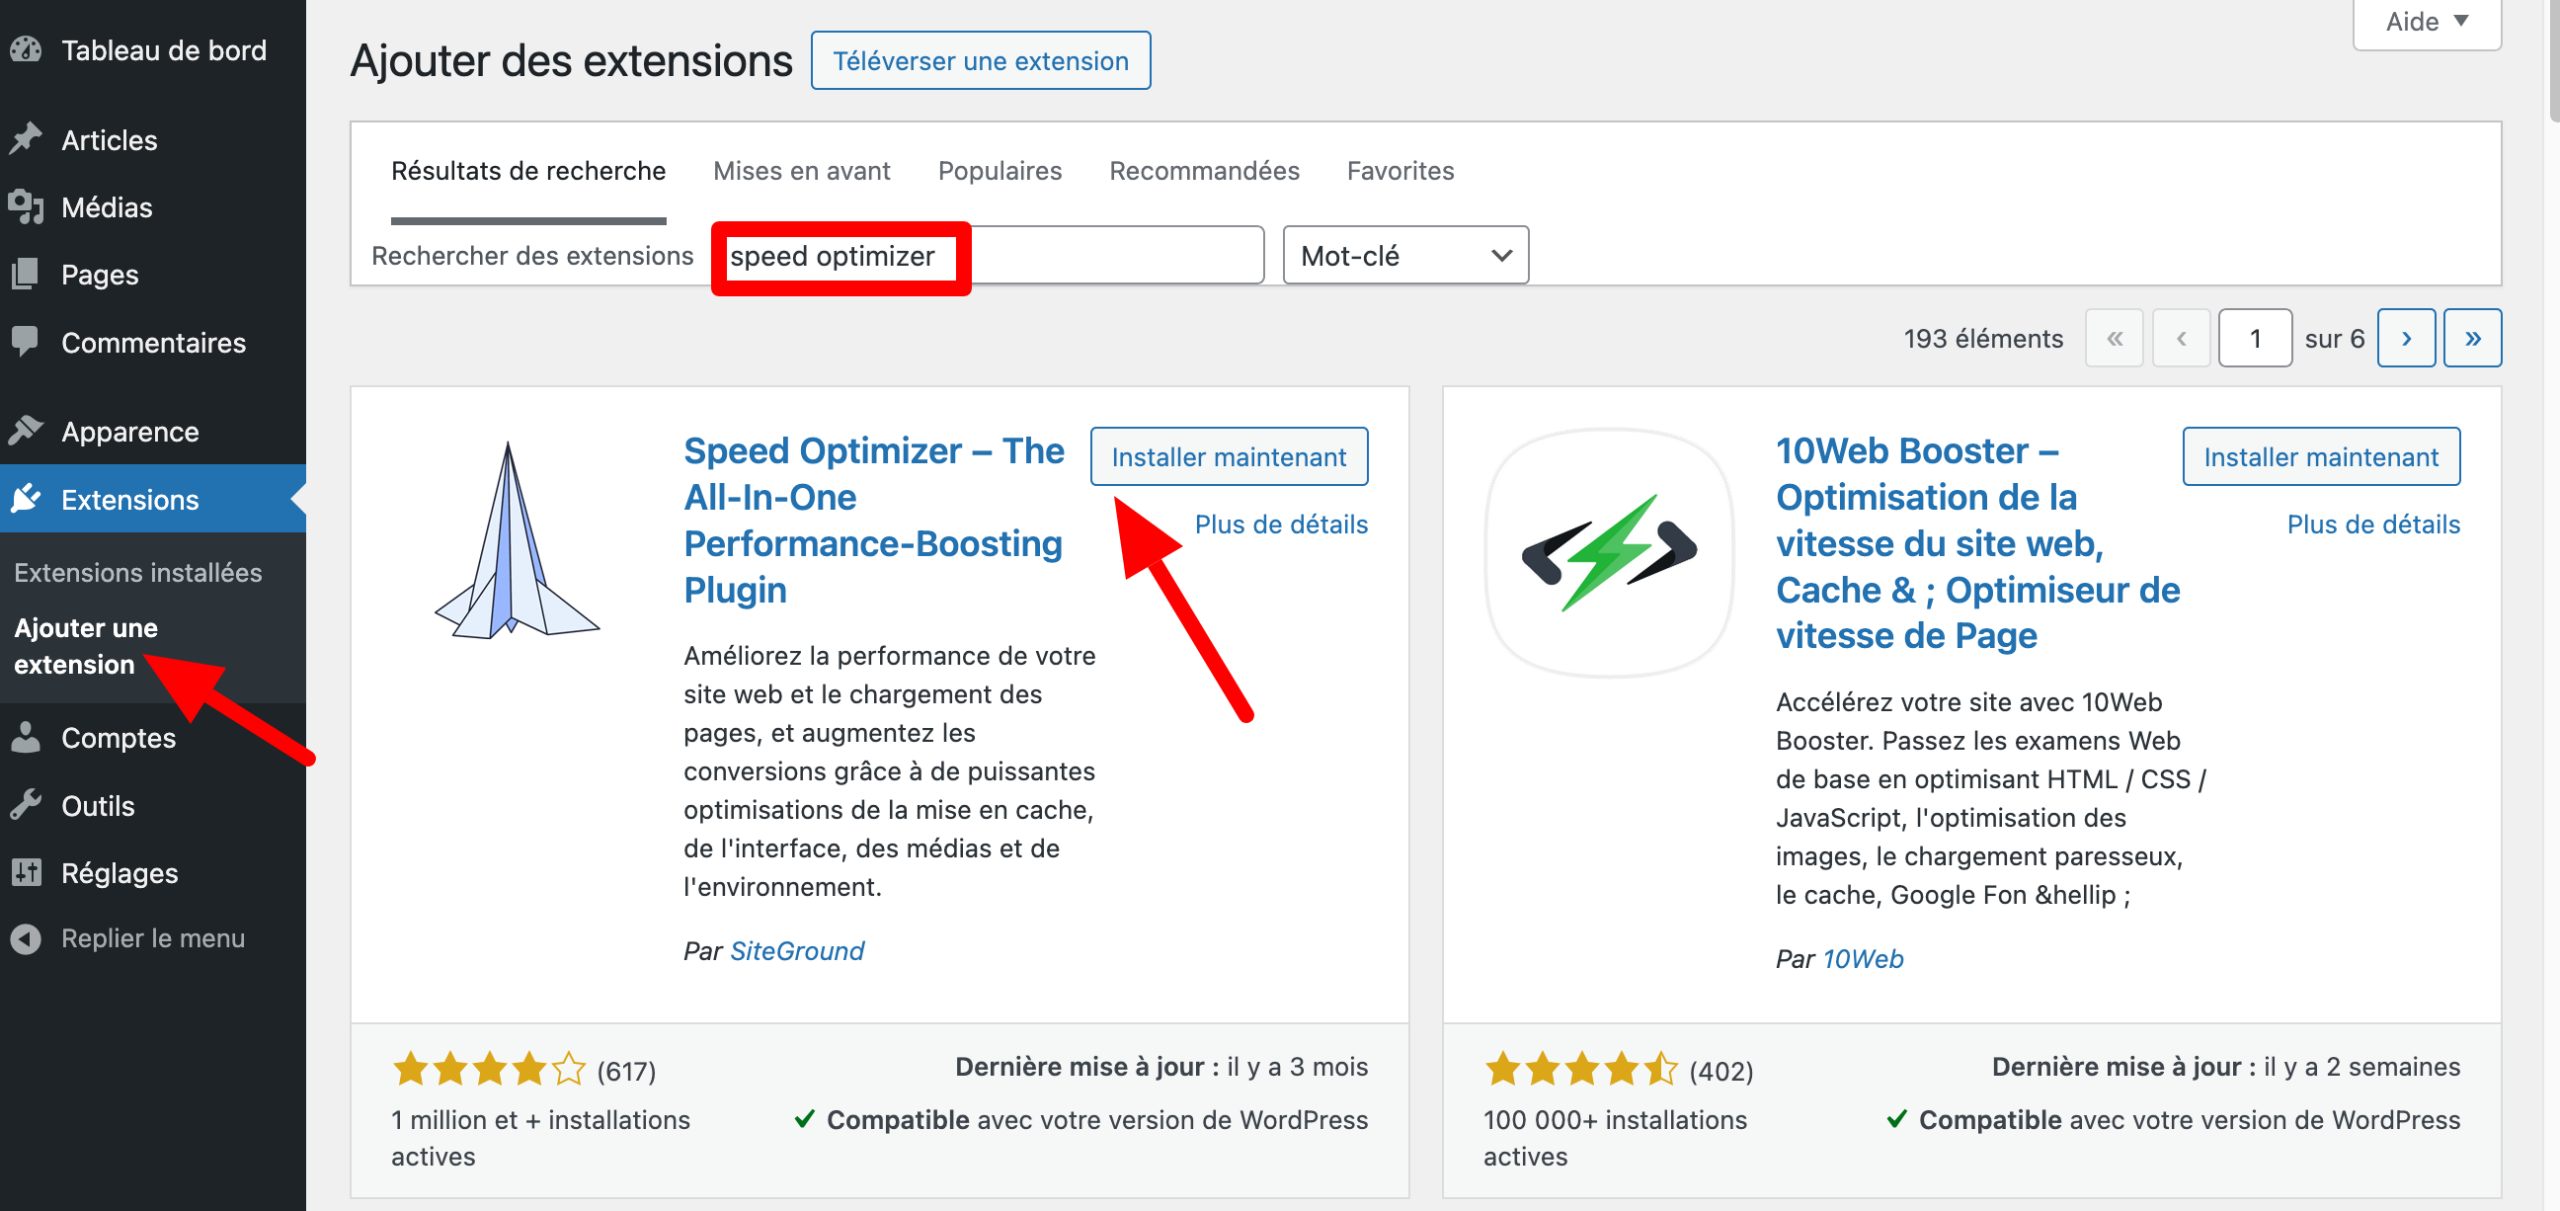Click the 193 éléments count text
Image resolution: width=2560 pixels, height=1211 pixels.
tap(1983, 339)
